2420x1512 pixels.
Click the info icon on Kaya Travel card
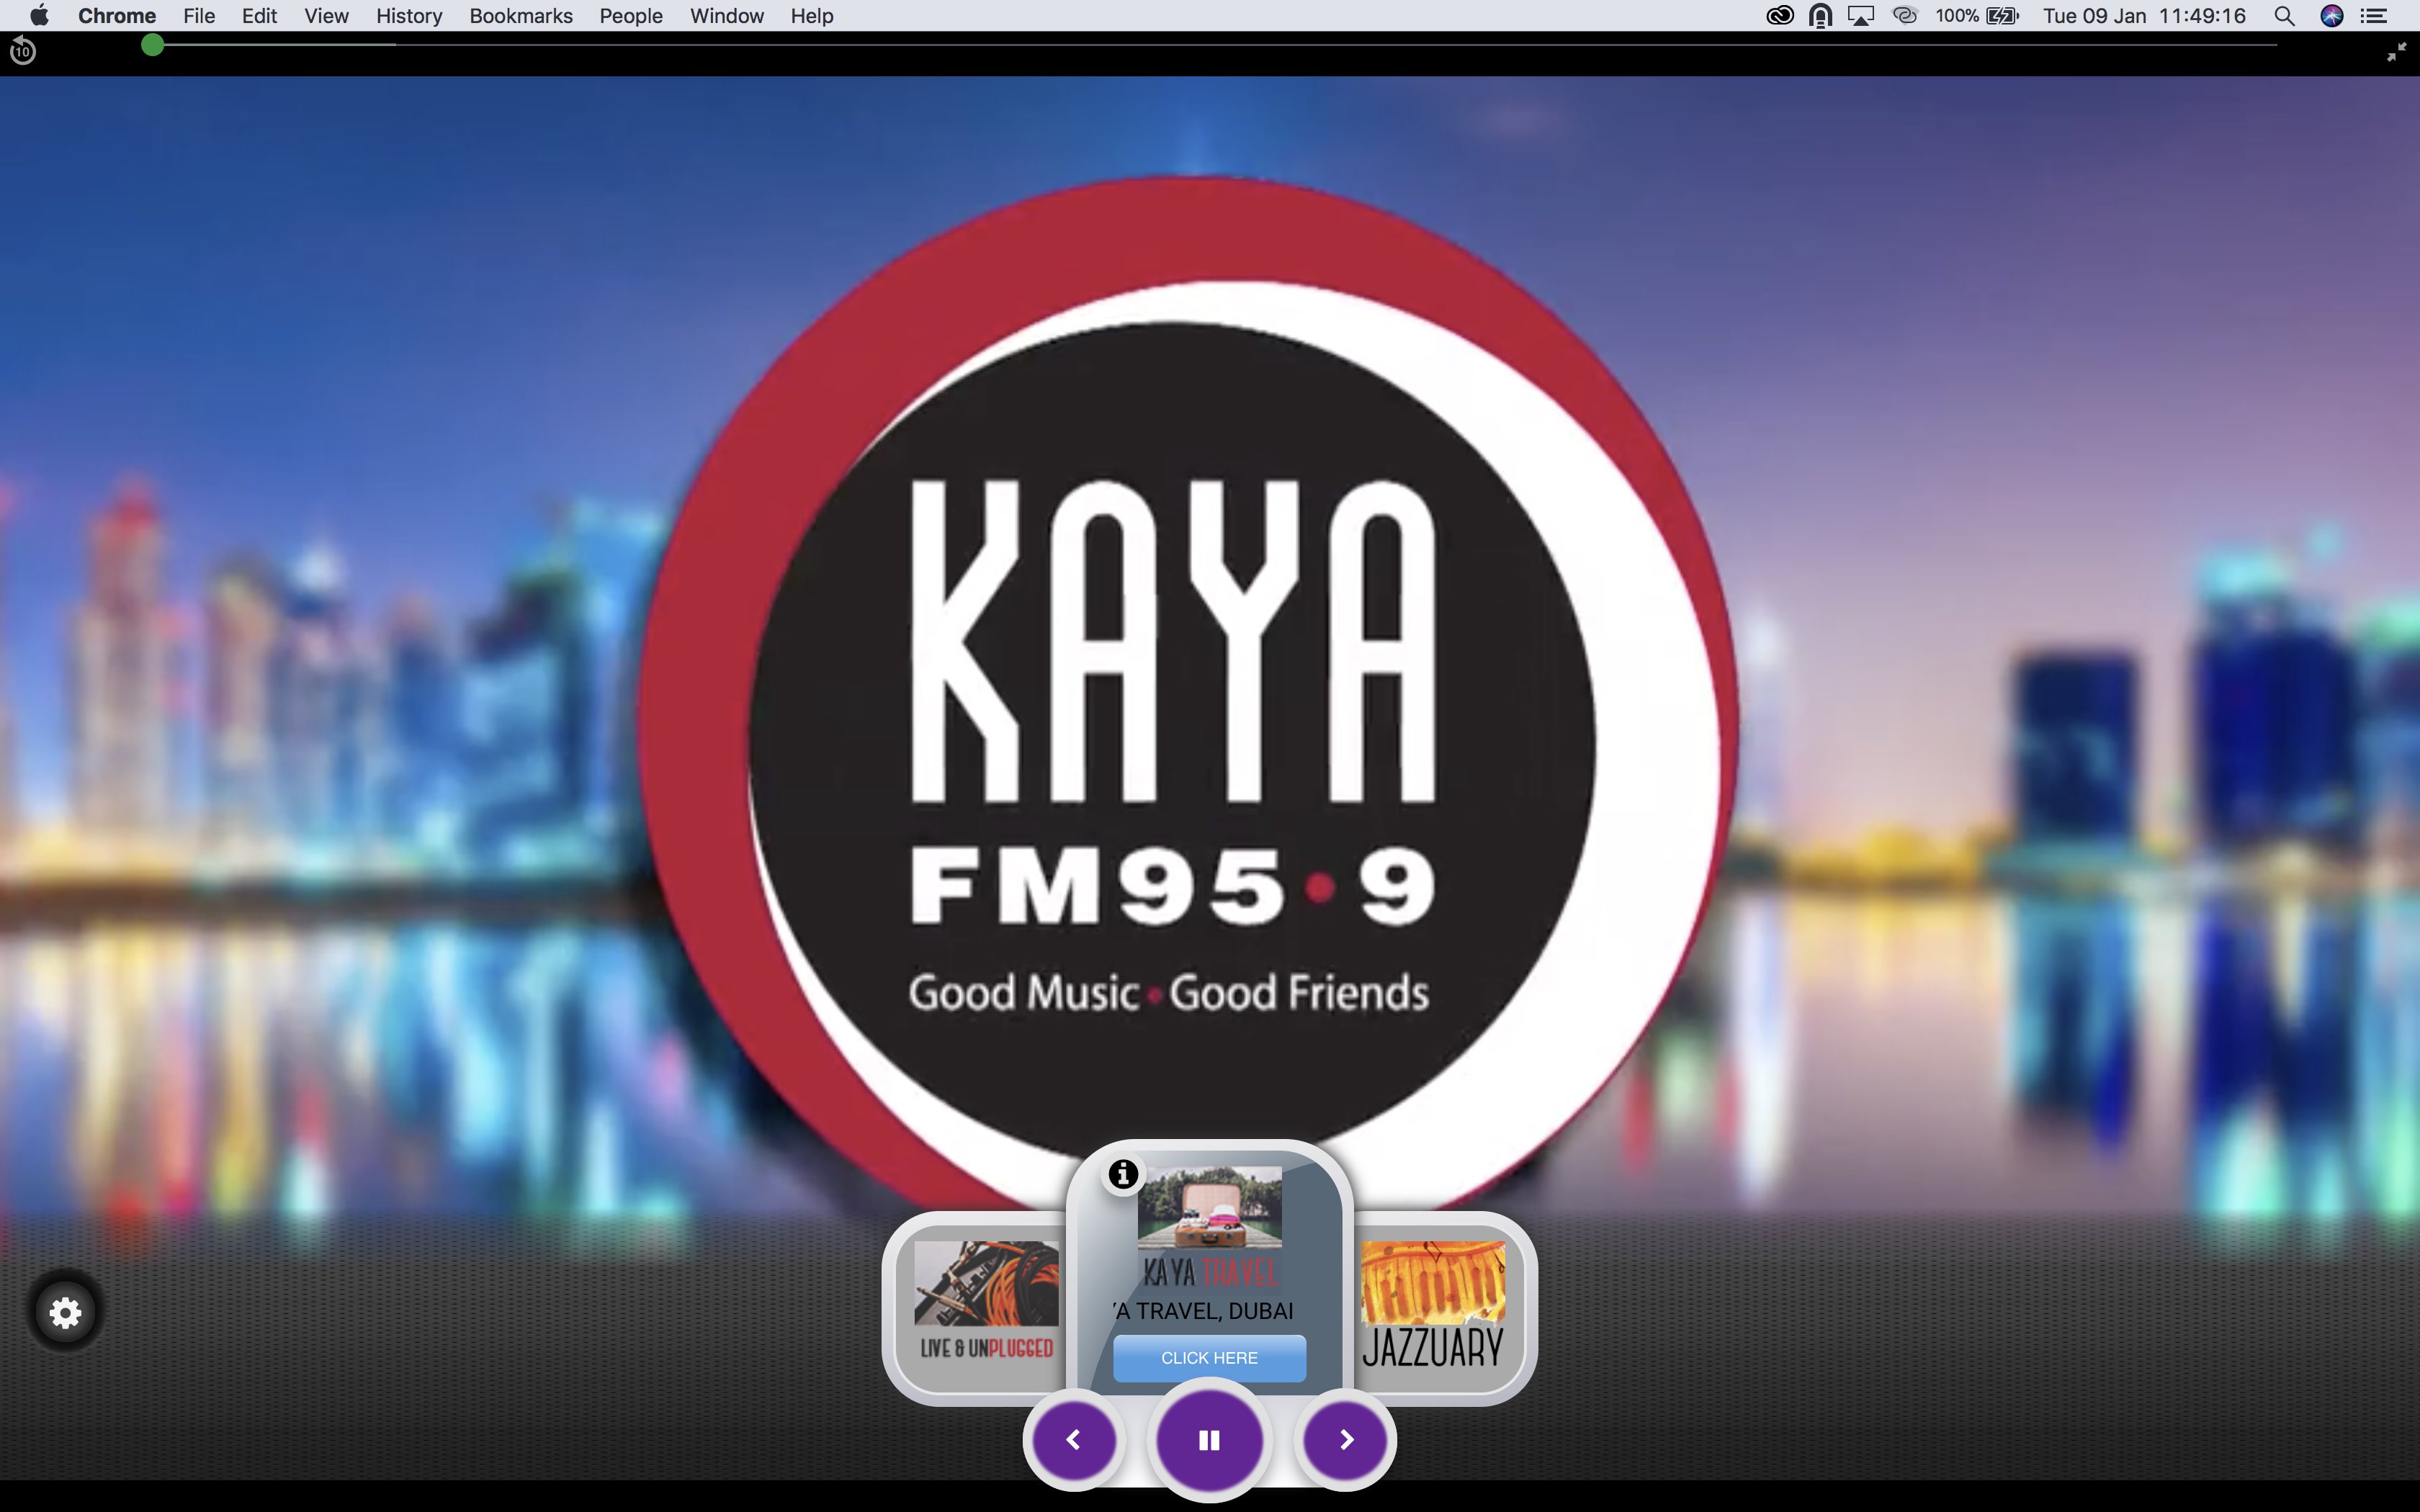(x=1123, y=1173)
